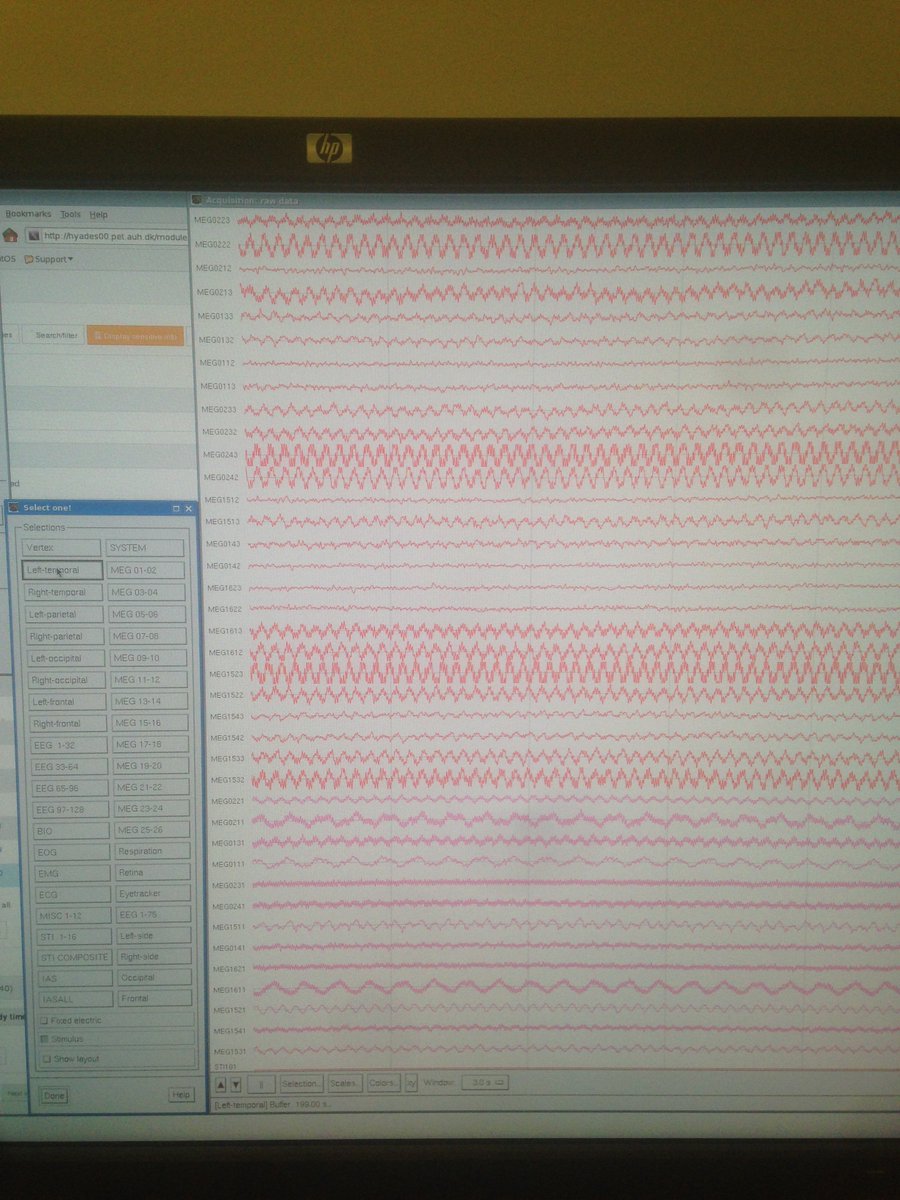900x1200 pixels.
Task: Click the scroll-up arrow under the MEG traces
Action: [x=222, y=1084]
